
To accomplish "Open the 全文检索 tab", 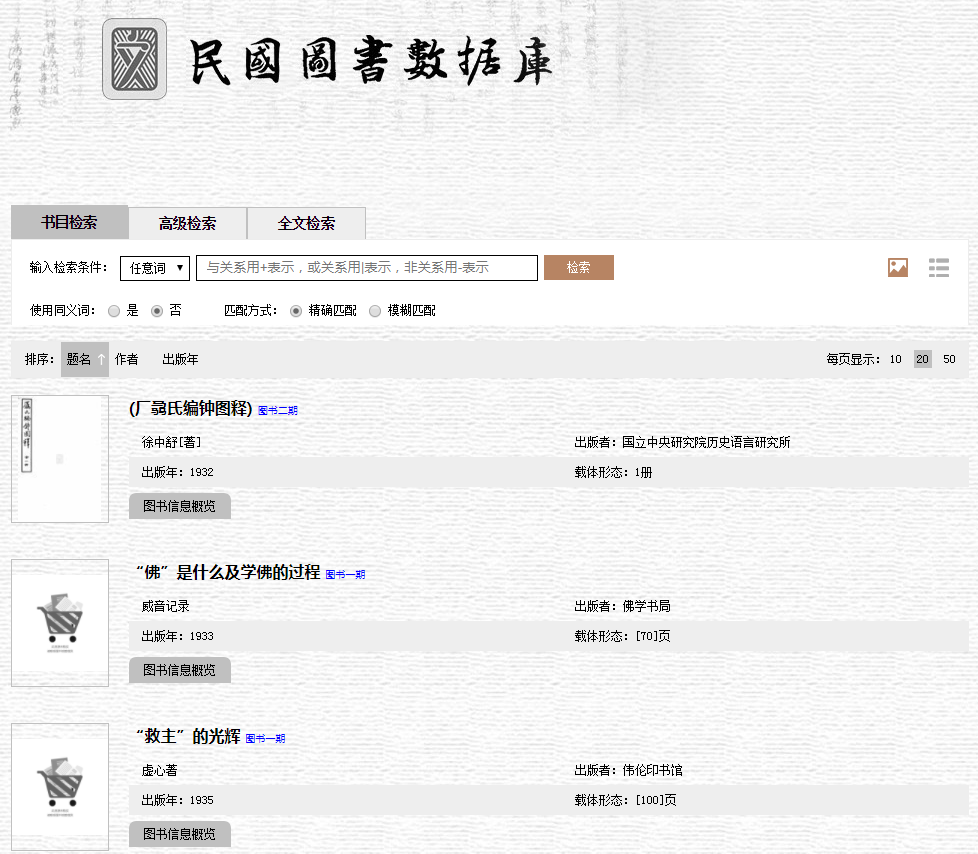I will [x=306, y=223].
